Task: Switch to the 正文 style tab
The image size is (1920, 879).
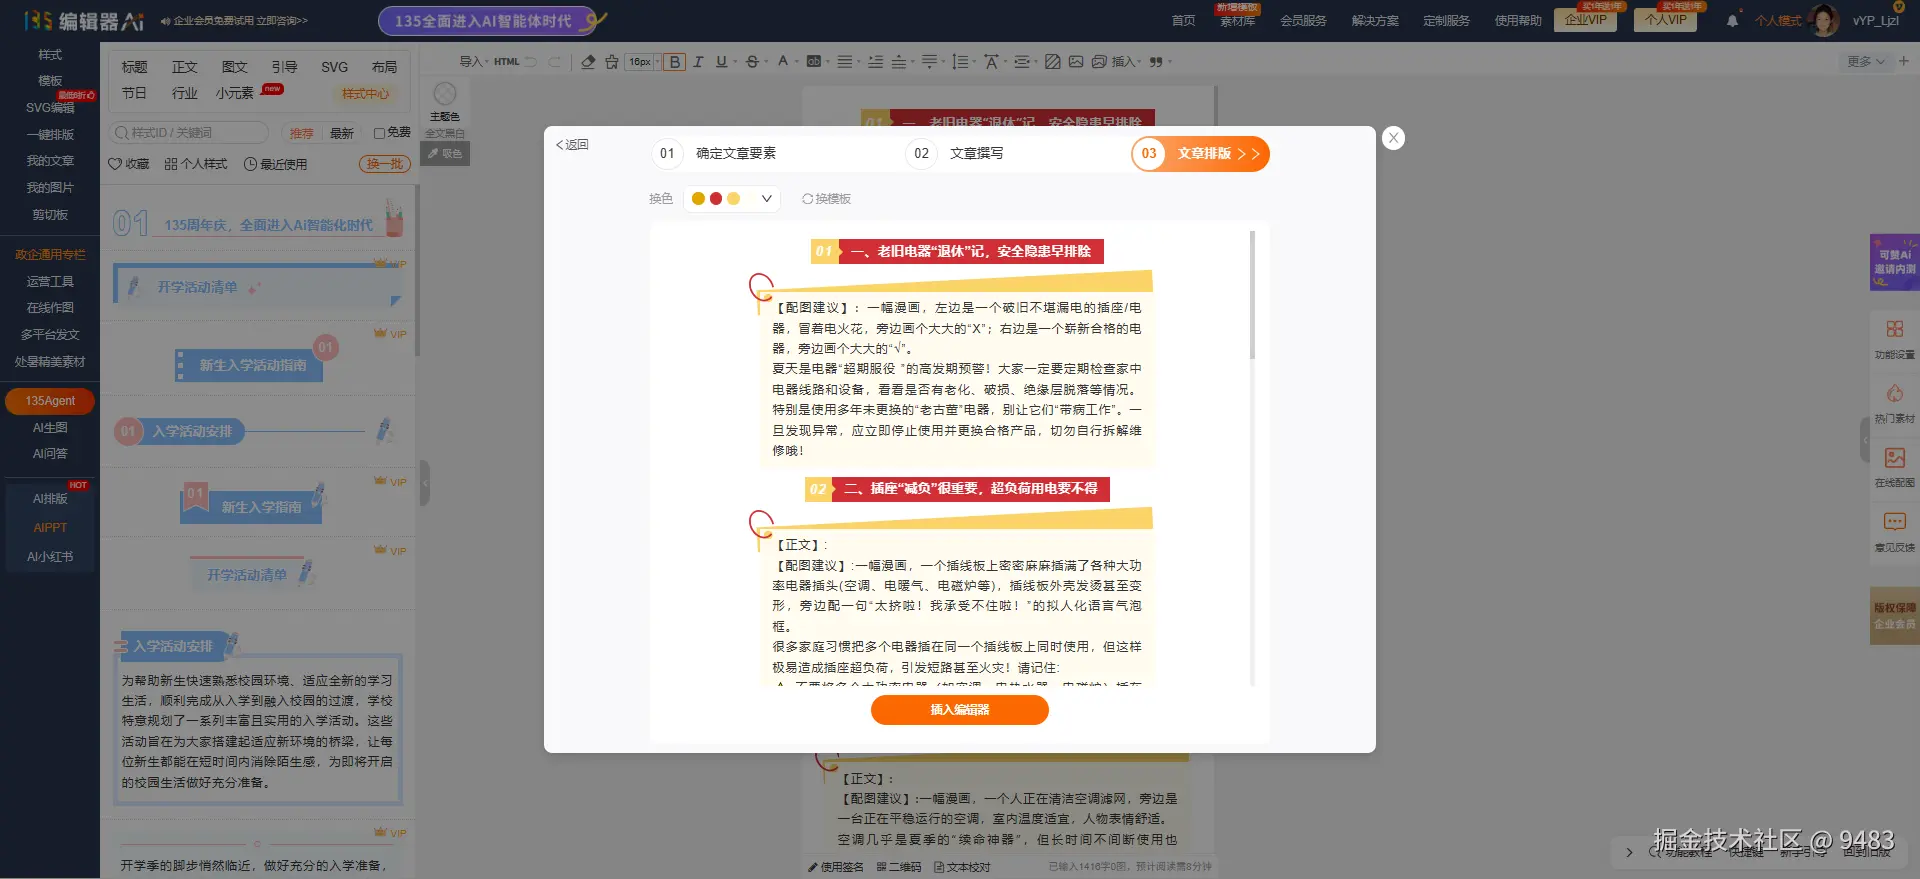Action: coord(184,67)
